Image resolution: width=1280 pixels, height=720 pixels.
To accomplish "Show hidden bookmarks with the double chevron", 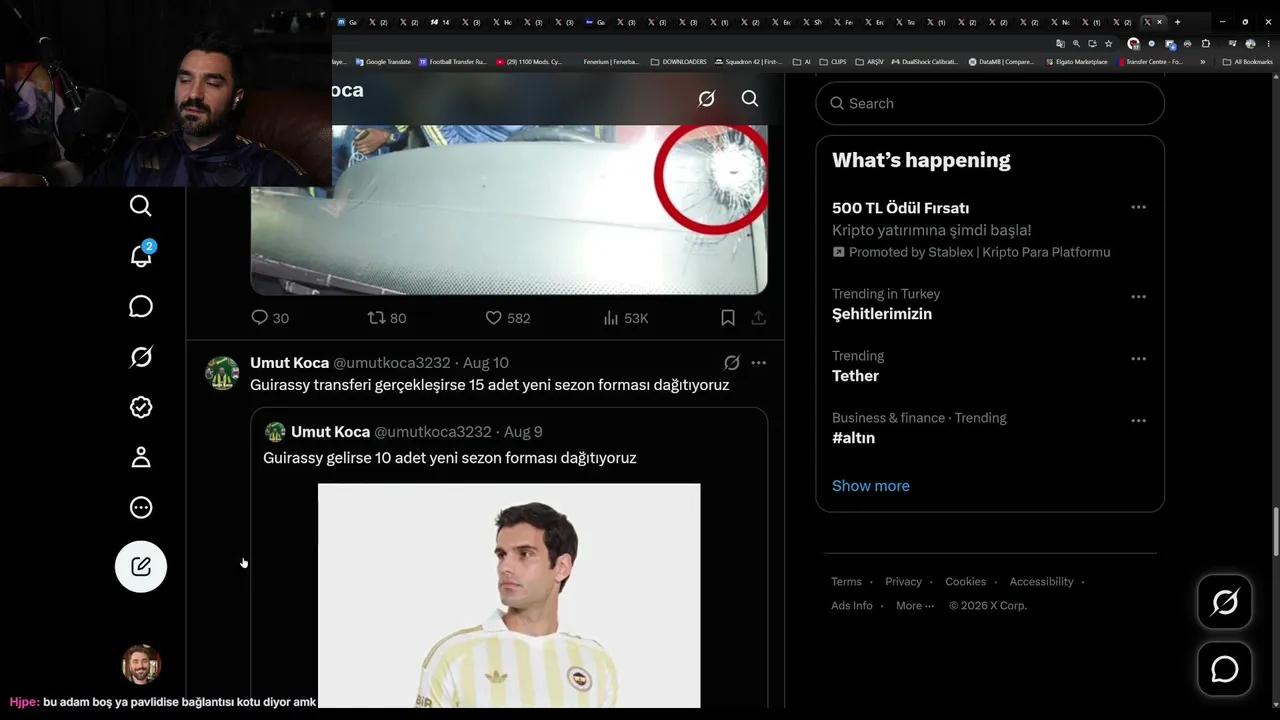I will (x=1202, y=62).
